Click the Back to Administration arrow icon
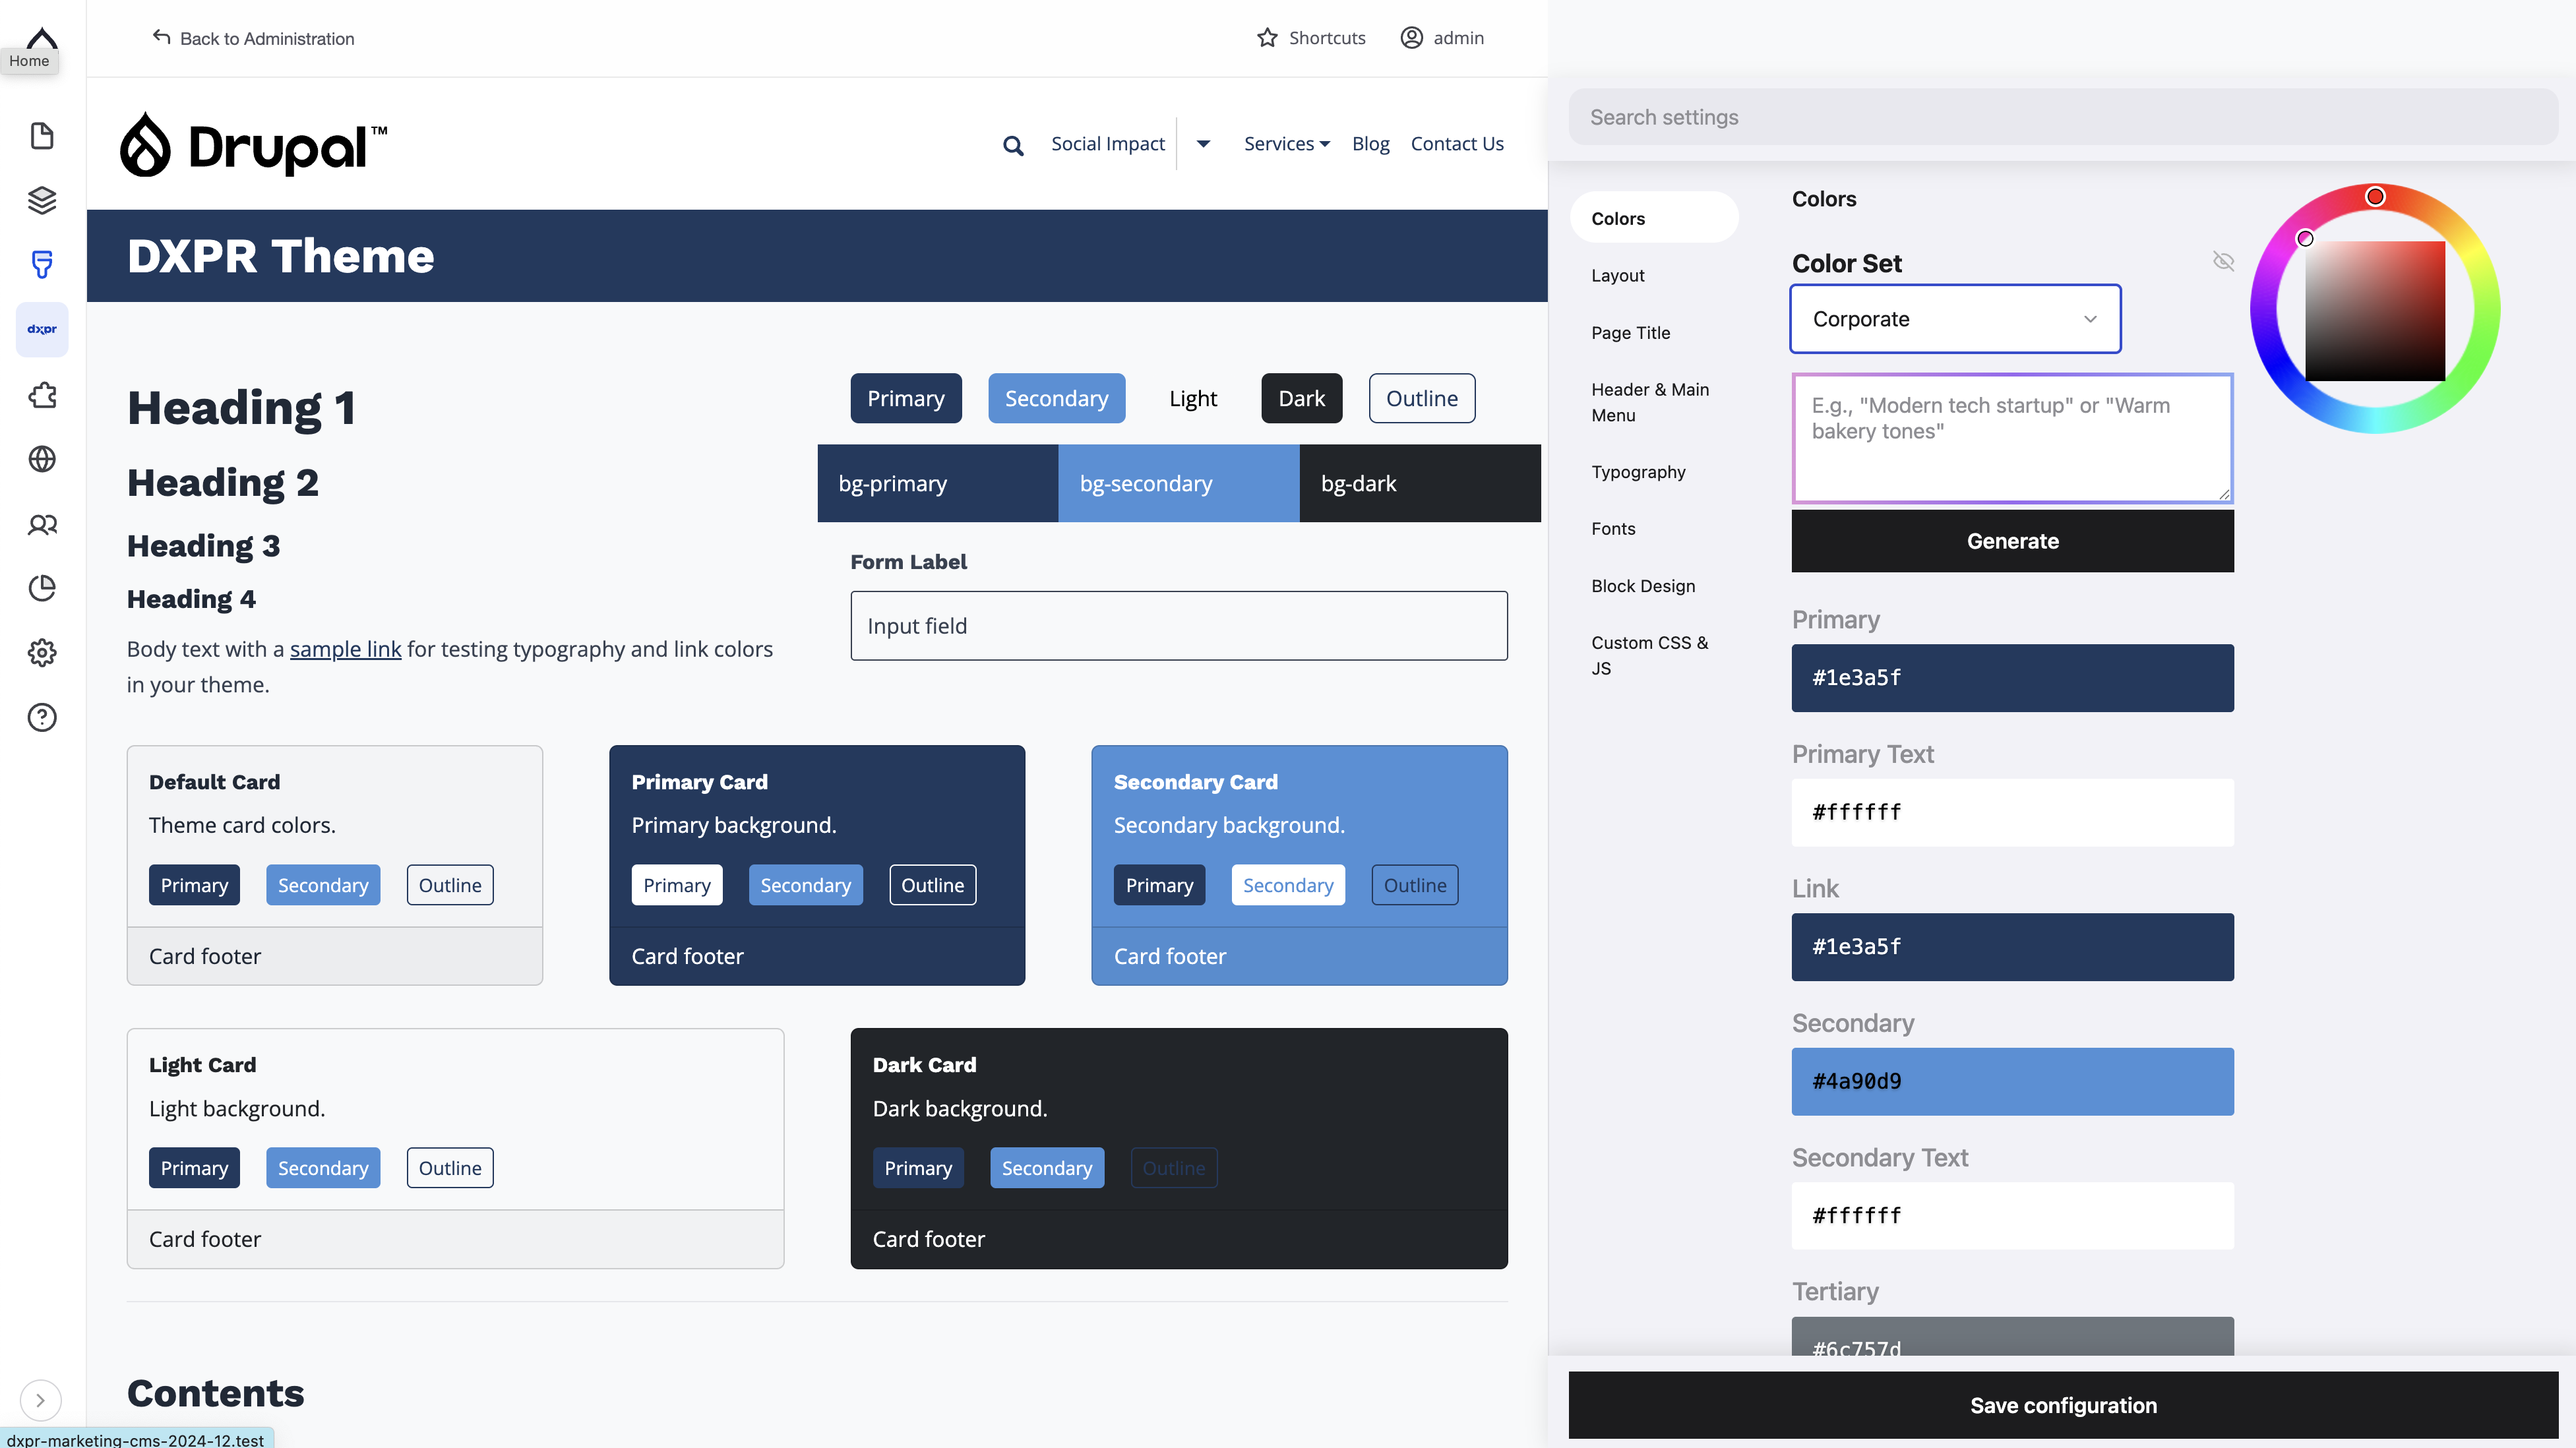The height and width of the screenshot is (1448, 2576). tap(161, 37)
